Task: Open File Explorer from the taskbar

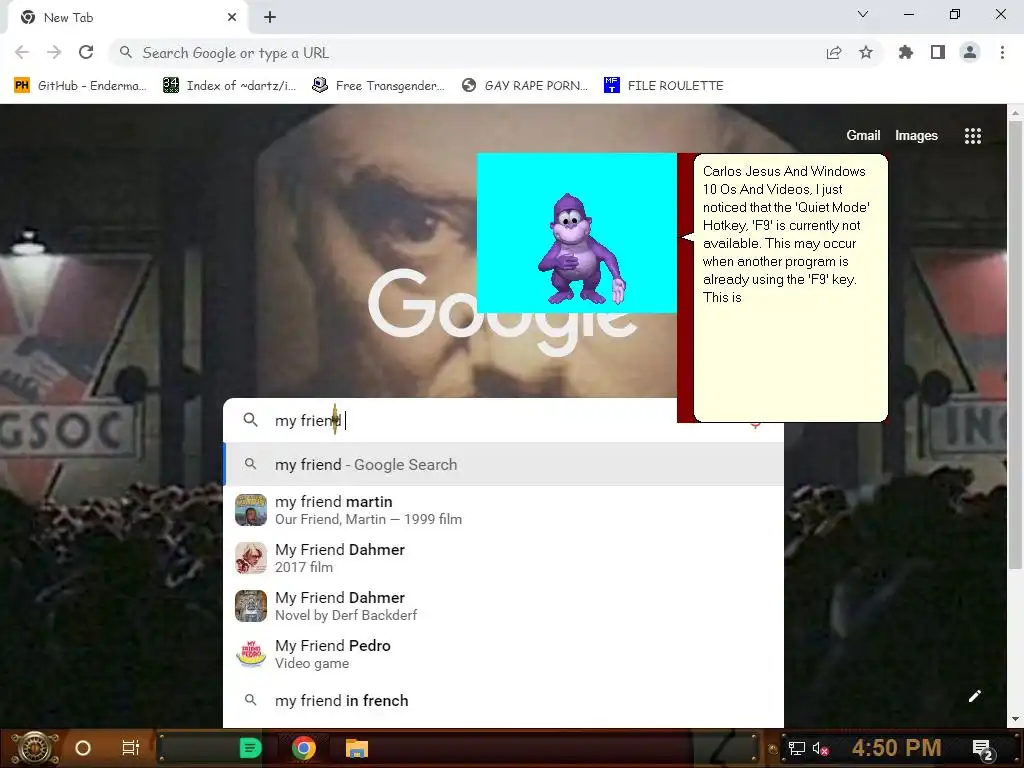Action: [357, 748]
